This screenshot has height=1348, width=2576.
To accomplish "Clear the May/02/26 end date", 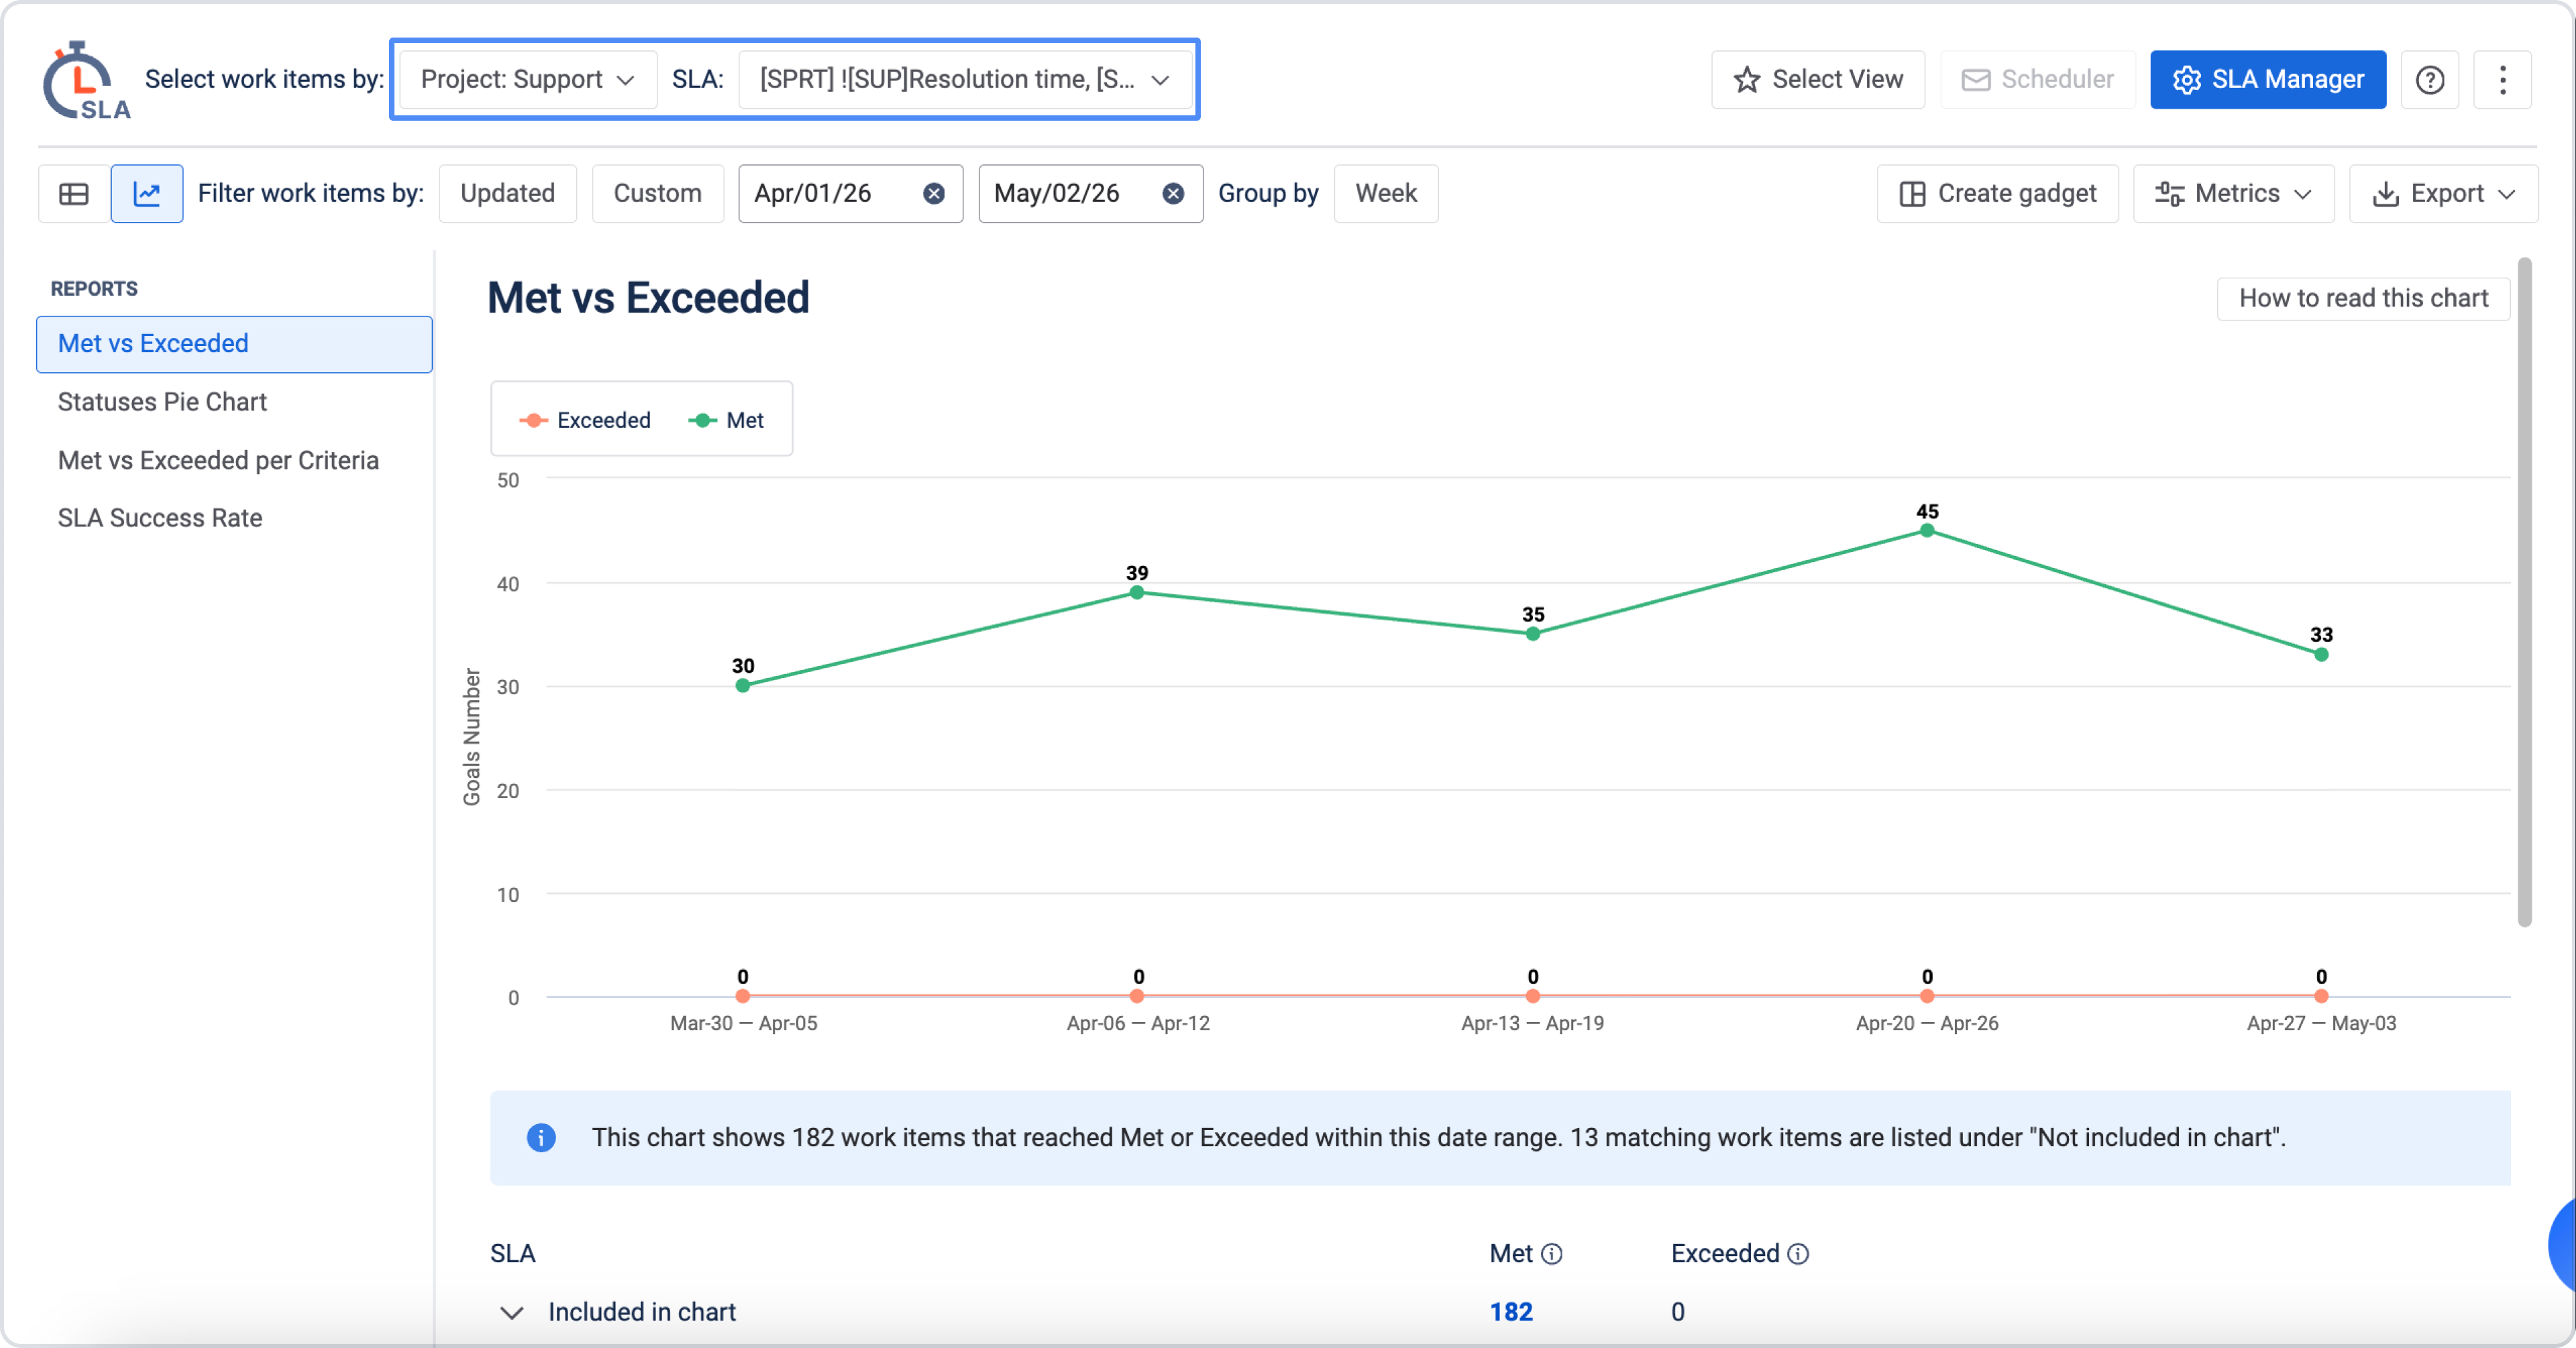I will point(1173,194).
